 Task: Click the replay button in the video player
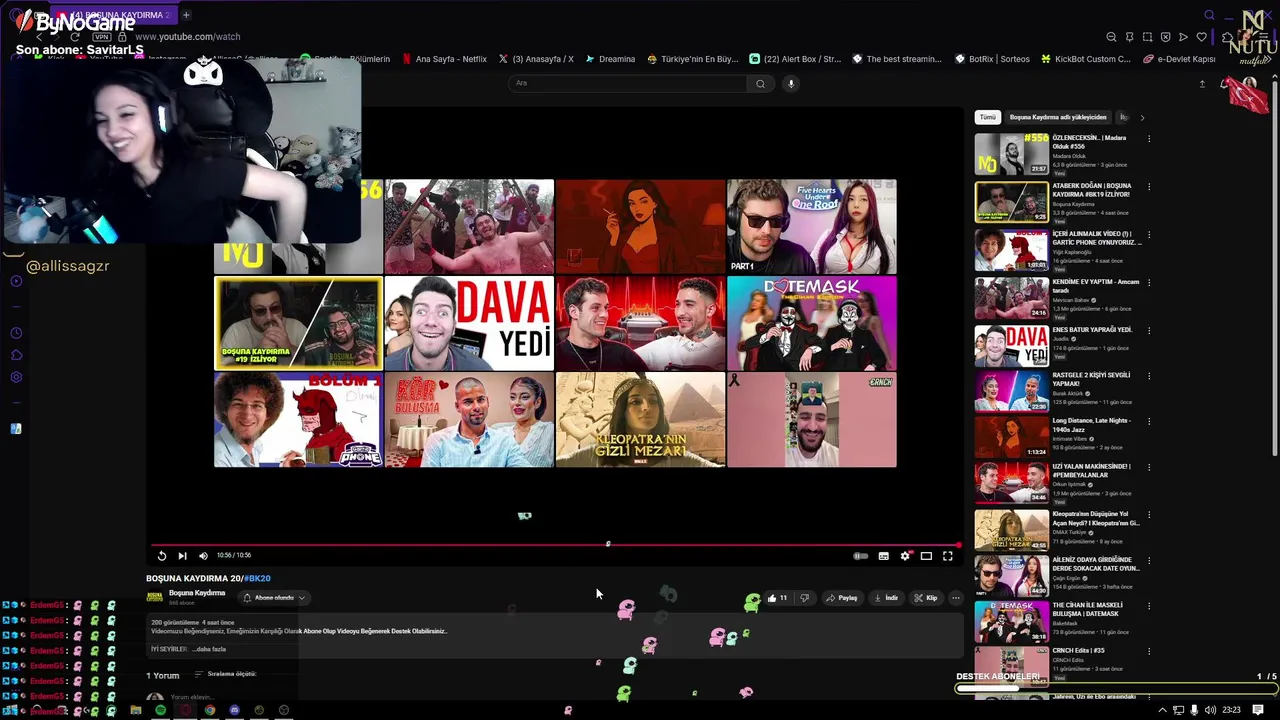point(162,556)
